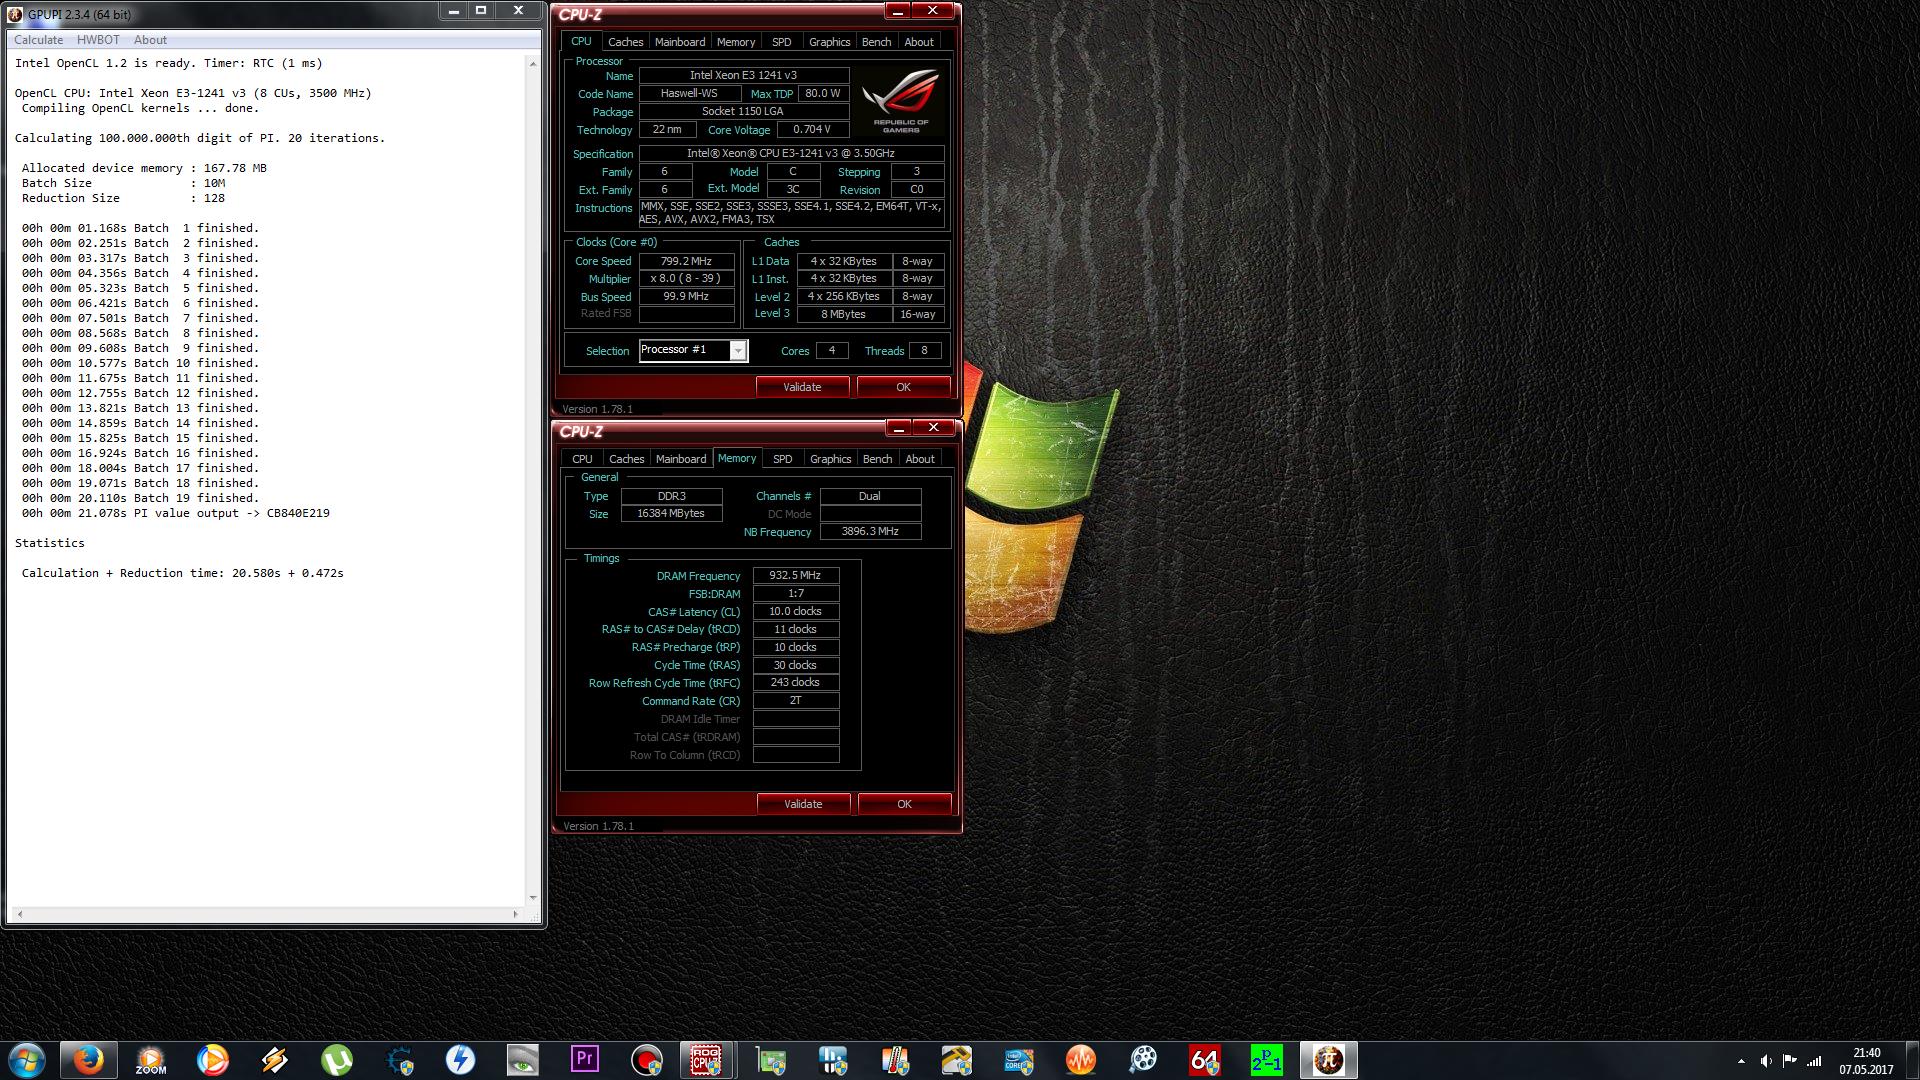Open the Windows Start menu orb
The height and width of the screenshot is (1080, 1920).
click(27, 1060)
